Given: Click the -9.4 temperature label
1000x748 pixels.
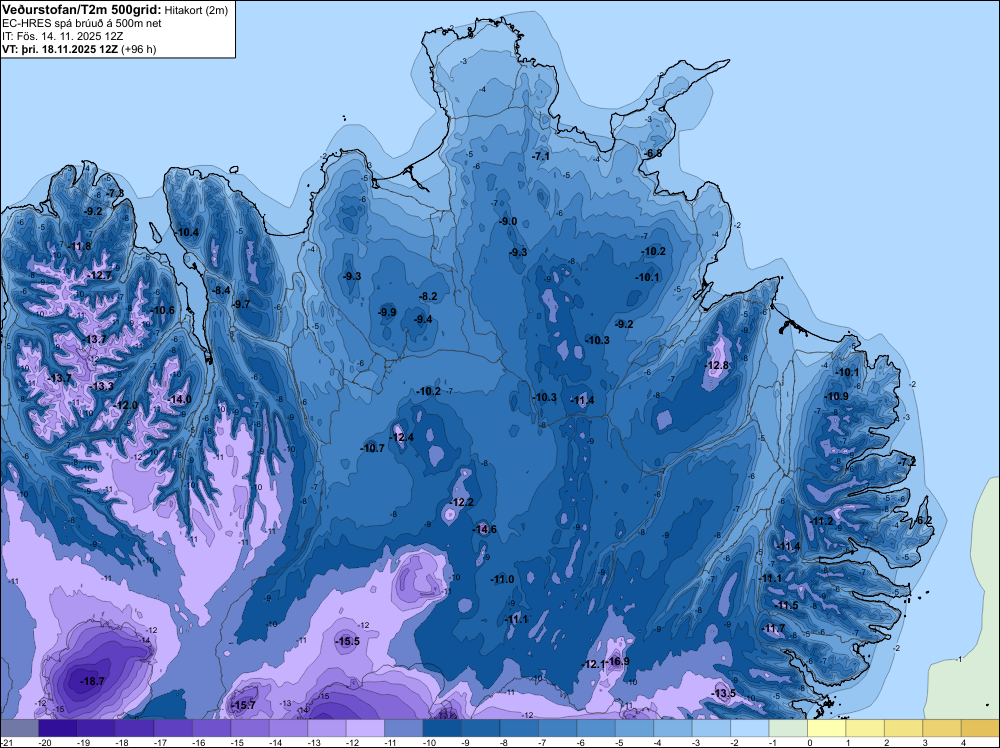Looking at the screenshot, I should point(423,319).
